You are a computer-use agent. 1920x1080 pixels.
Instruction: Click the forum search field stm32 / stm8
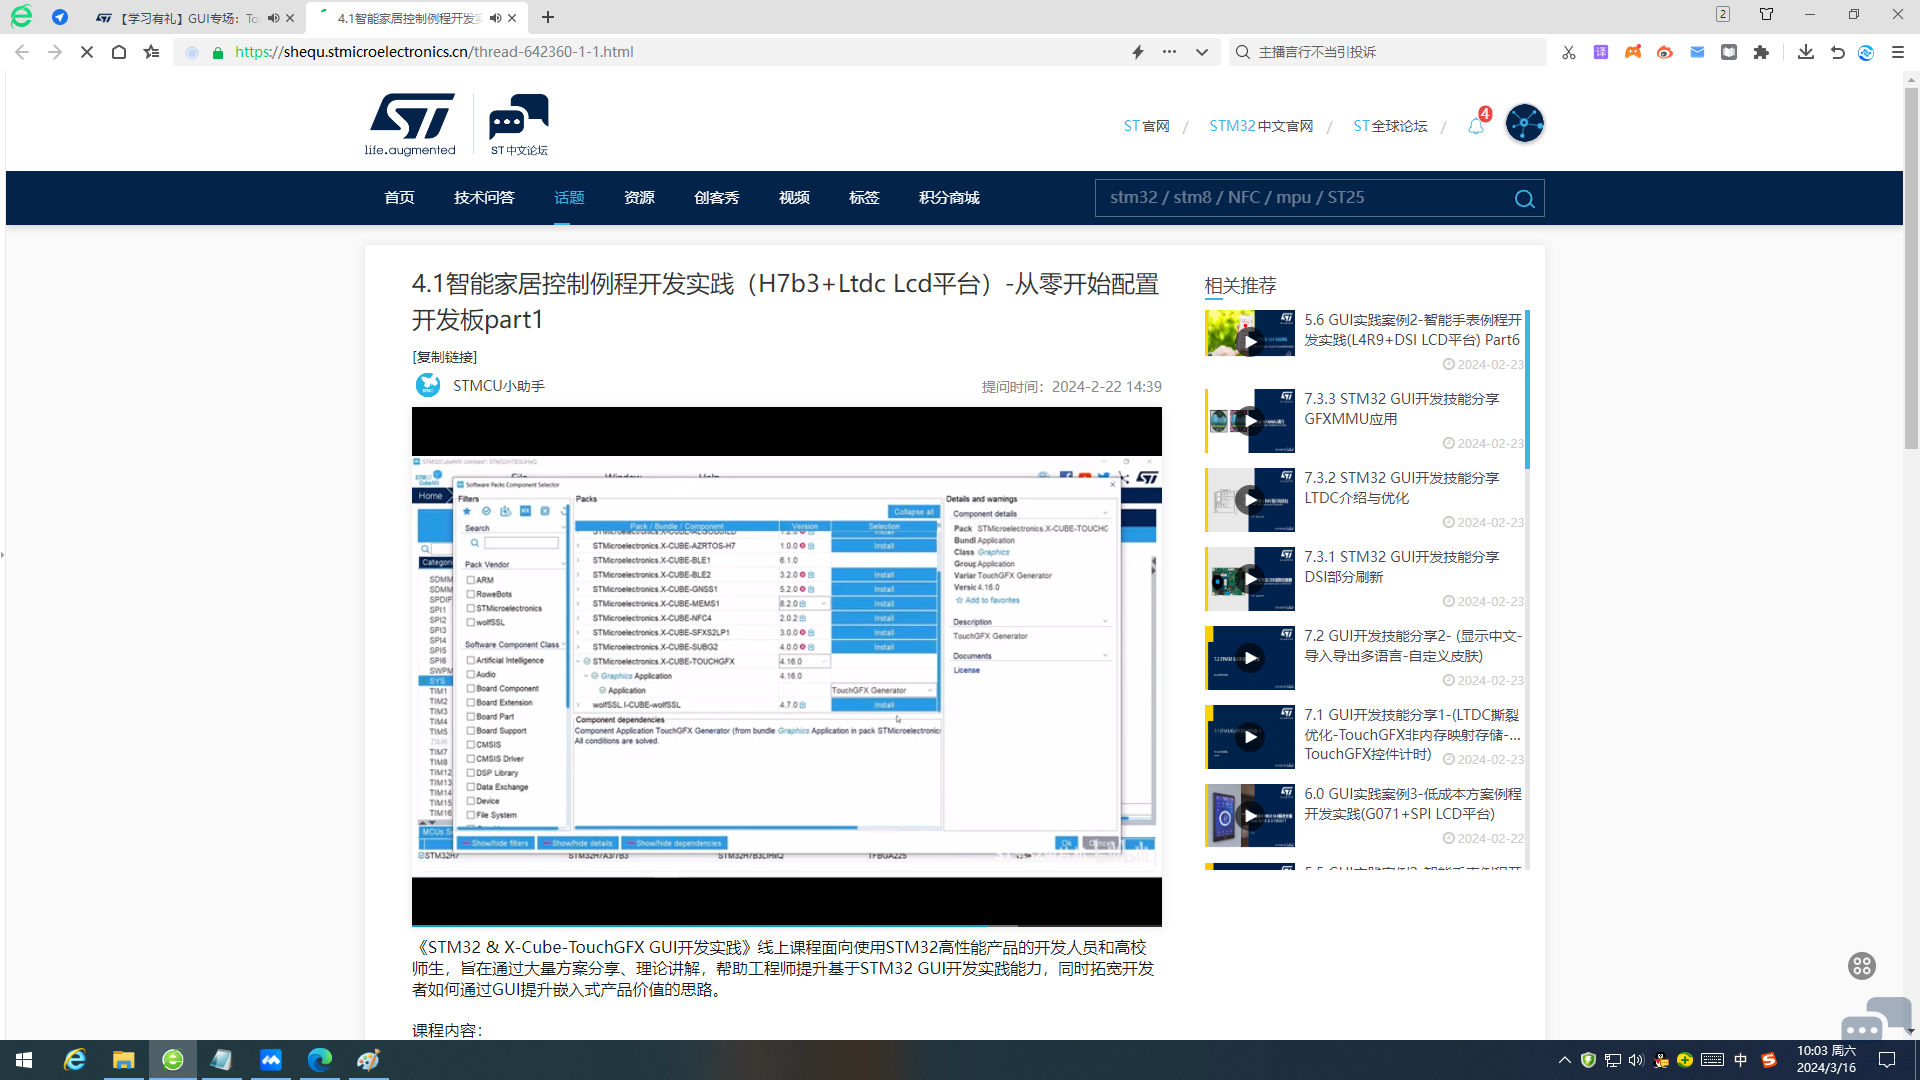click(x=1300, y=198)
